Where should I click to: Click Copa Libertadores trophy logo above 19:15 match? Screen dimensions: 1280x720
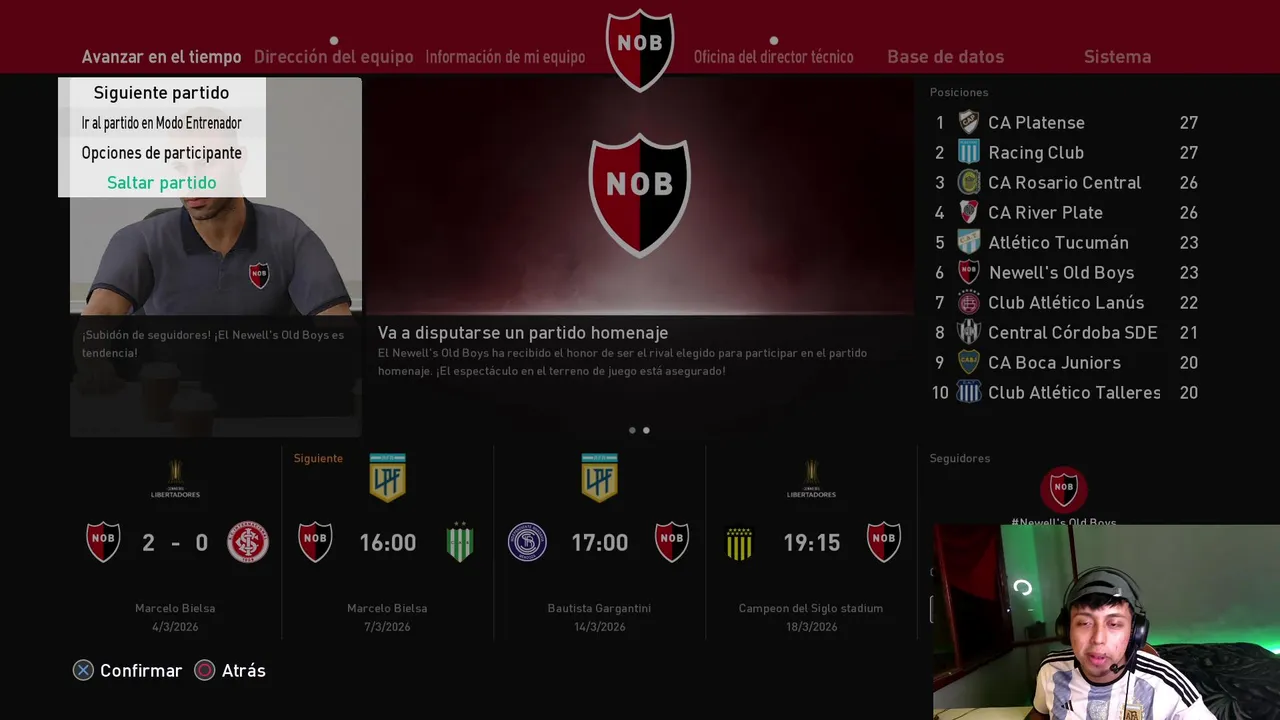click(811, 478)
